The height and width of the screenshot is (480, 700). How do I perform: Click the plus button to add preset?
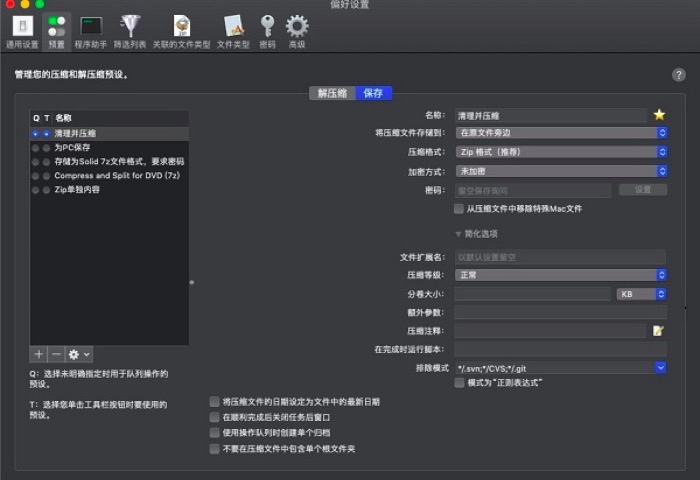coord(38,354)
